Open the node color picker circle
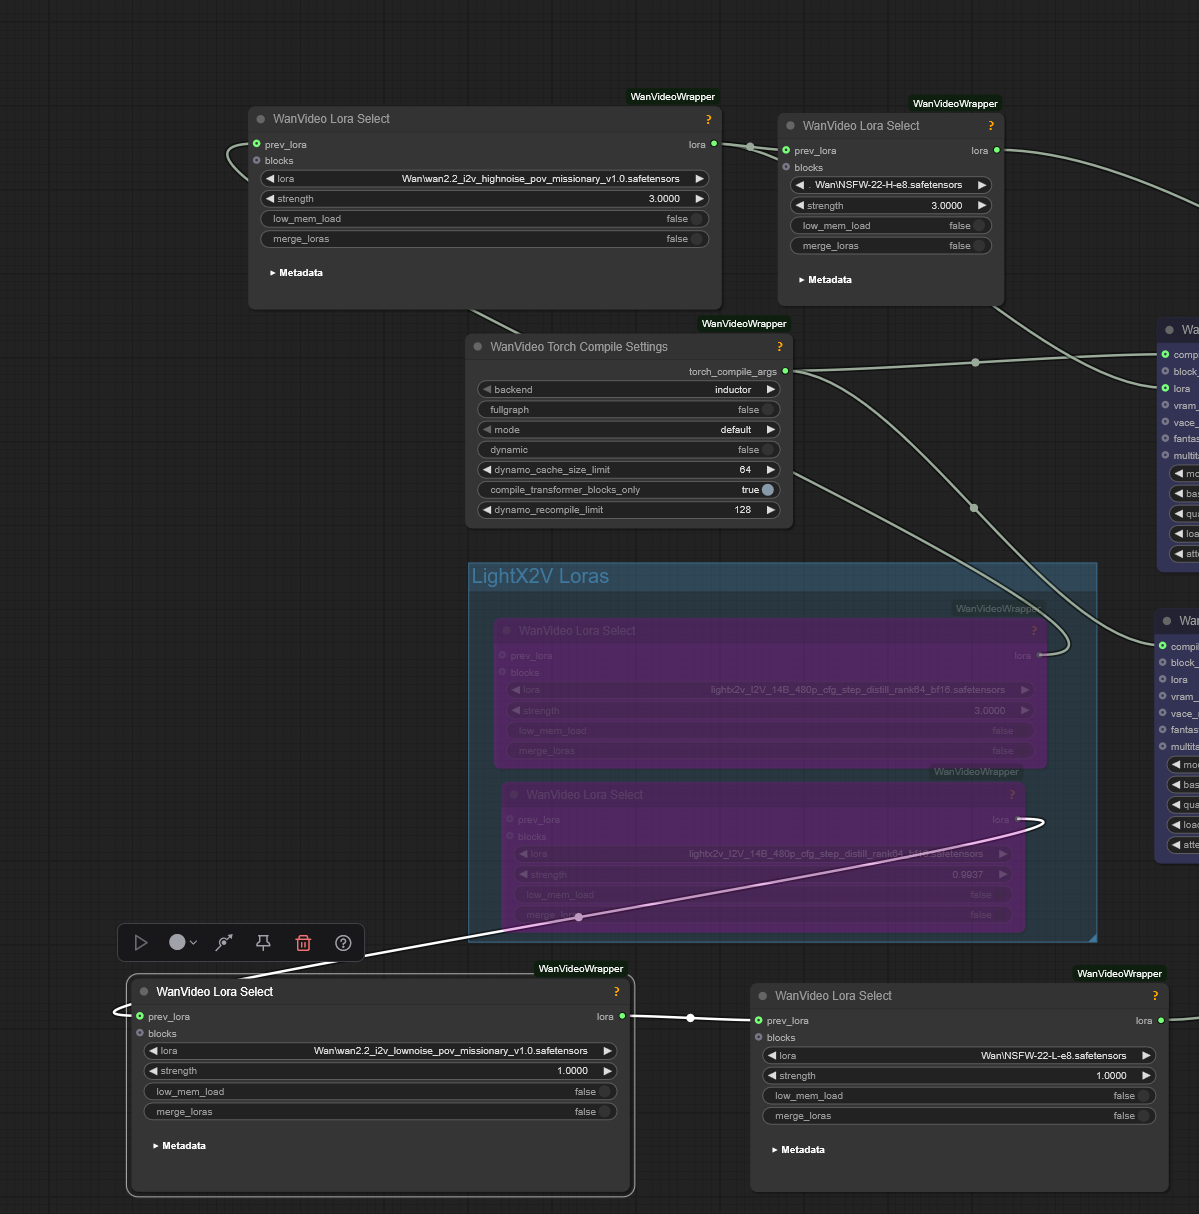 point(178,942)
